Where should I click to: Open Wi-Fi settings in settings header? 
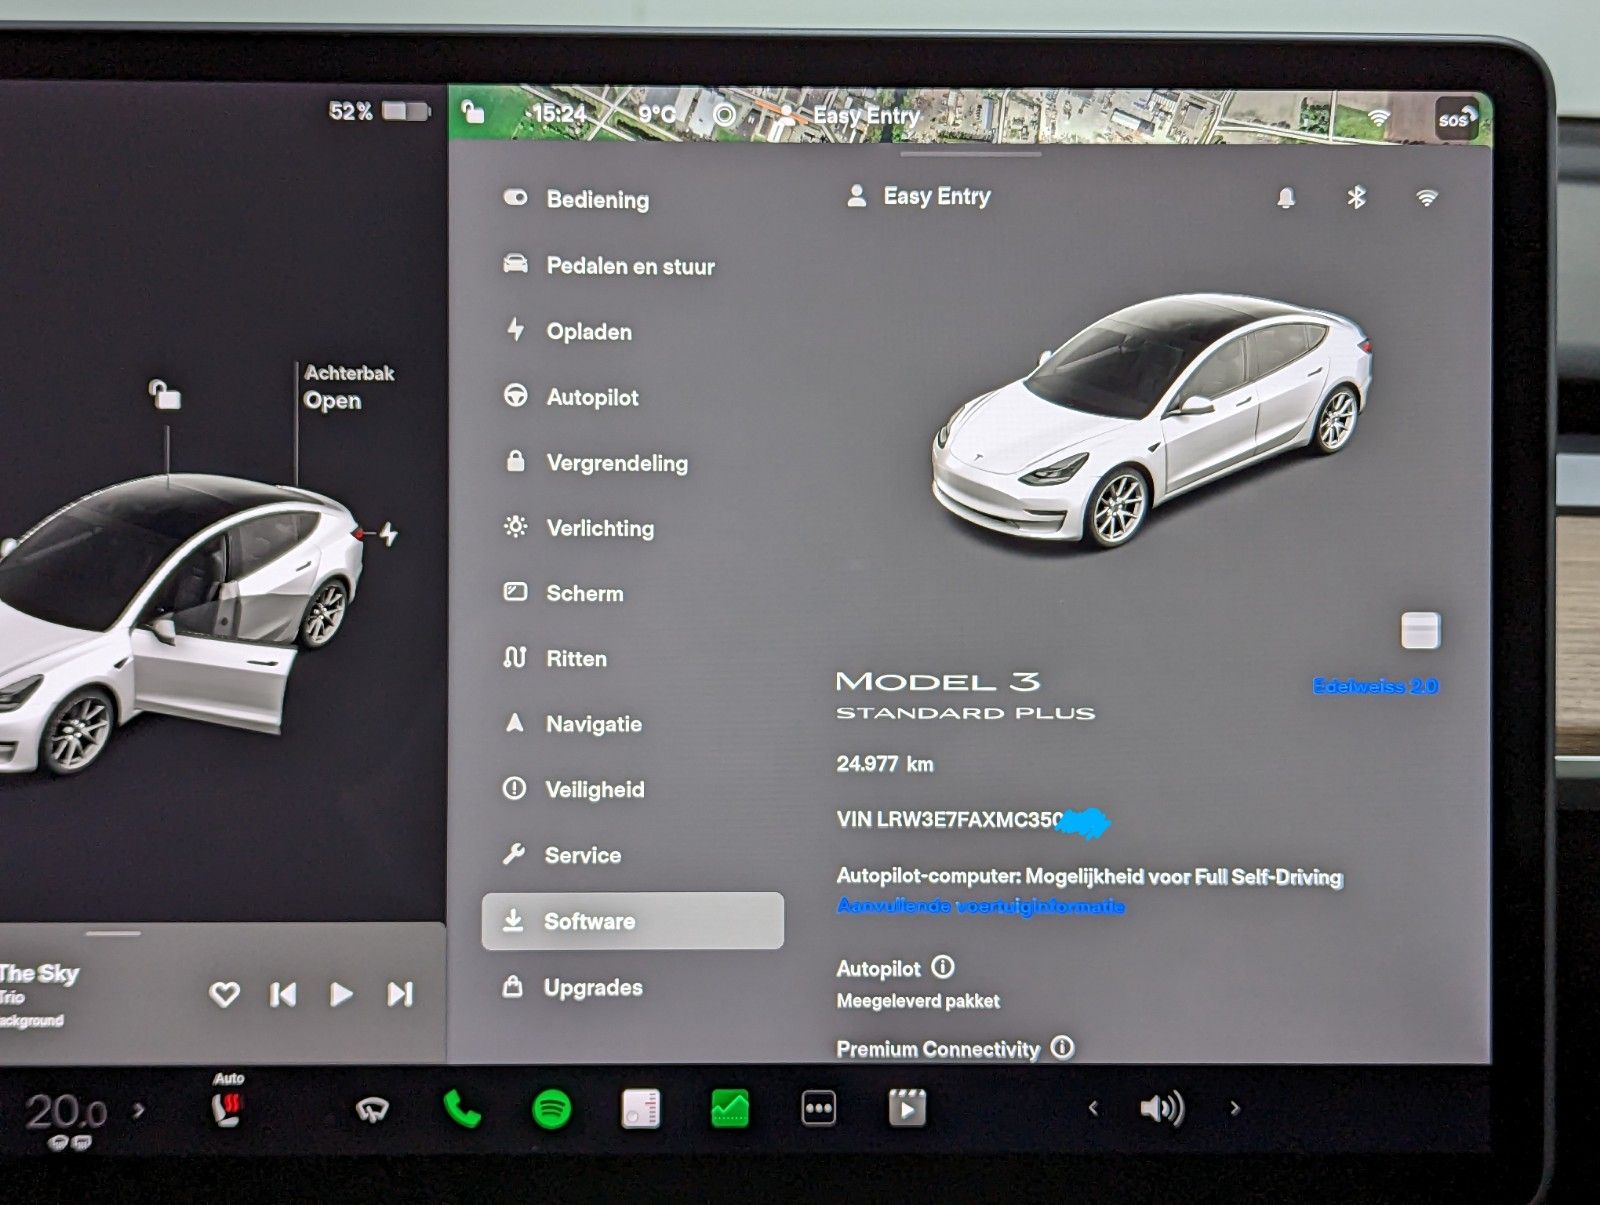(x=1427, y=197)
